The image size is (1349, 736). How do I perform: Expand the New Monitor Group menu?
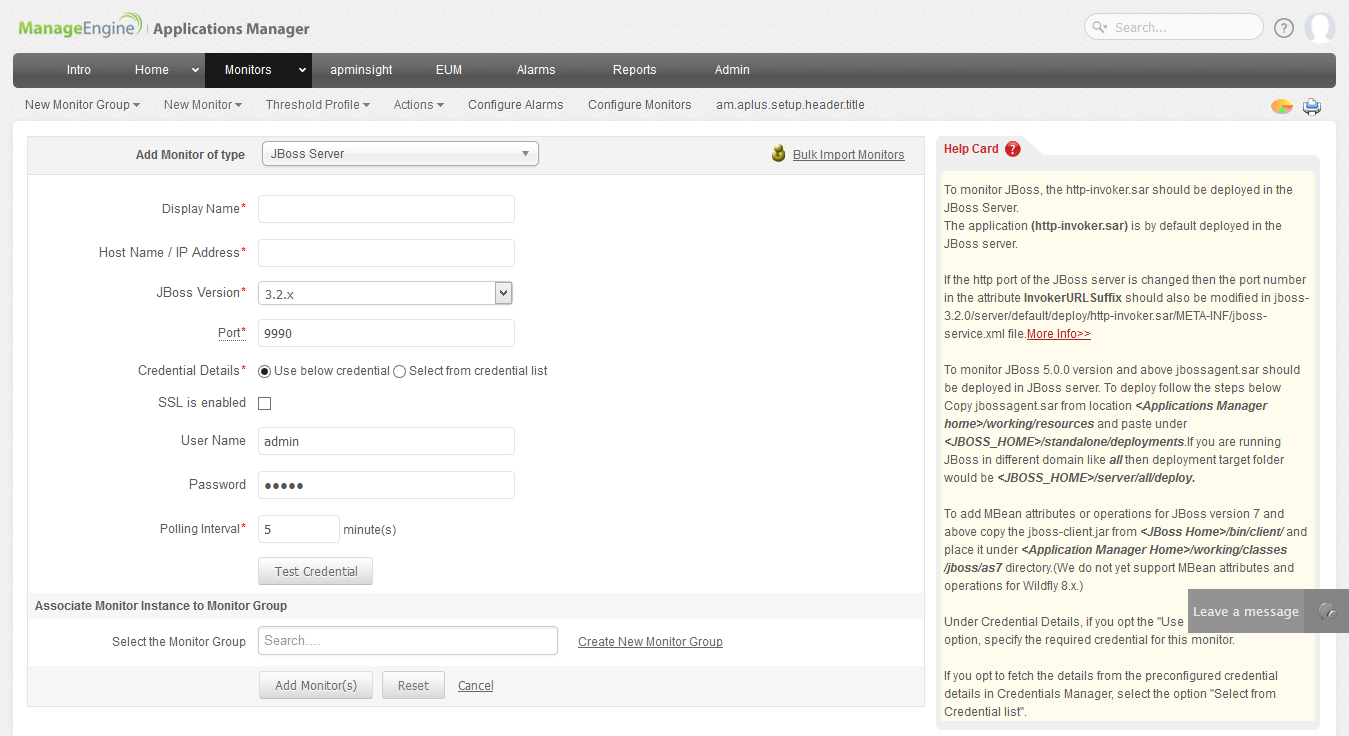[82, 104]
